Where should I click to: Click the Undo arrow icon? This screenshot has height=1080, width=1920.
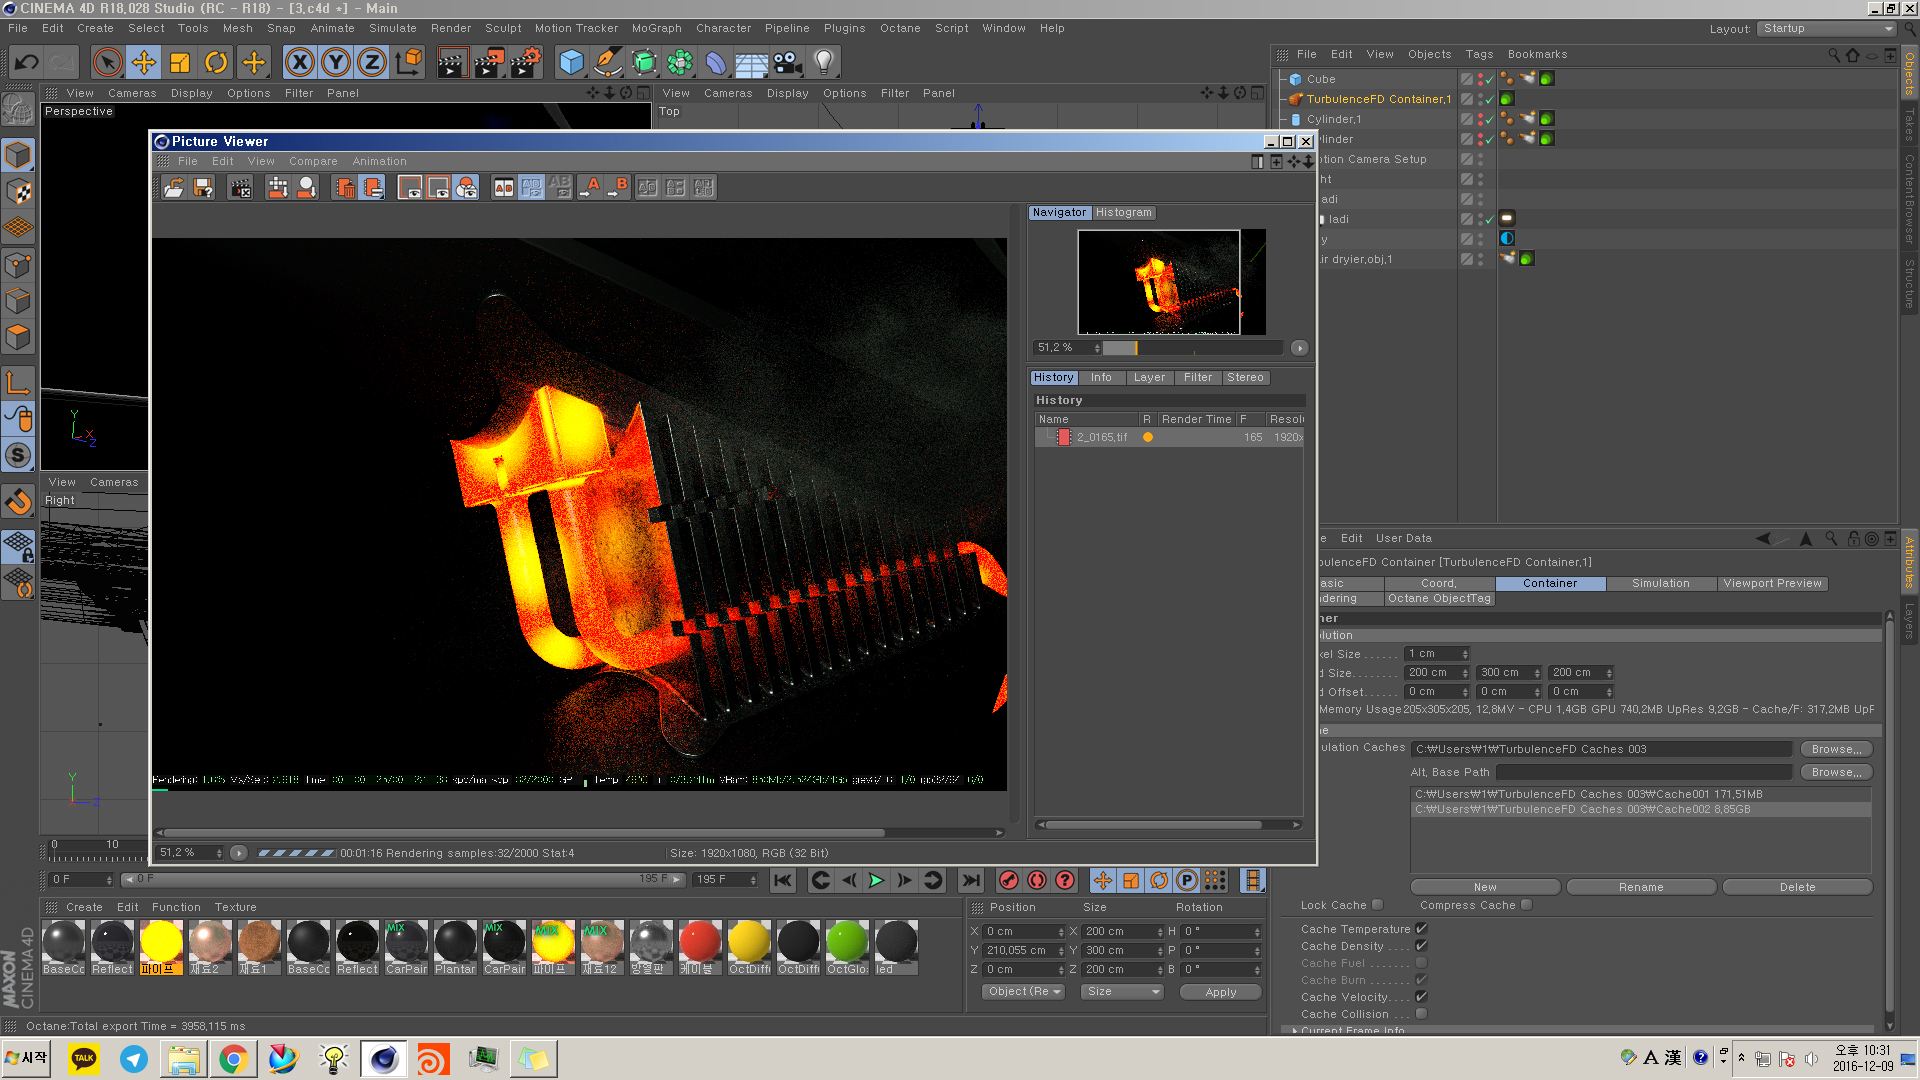coord(27,62)
